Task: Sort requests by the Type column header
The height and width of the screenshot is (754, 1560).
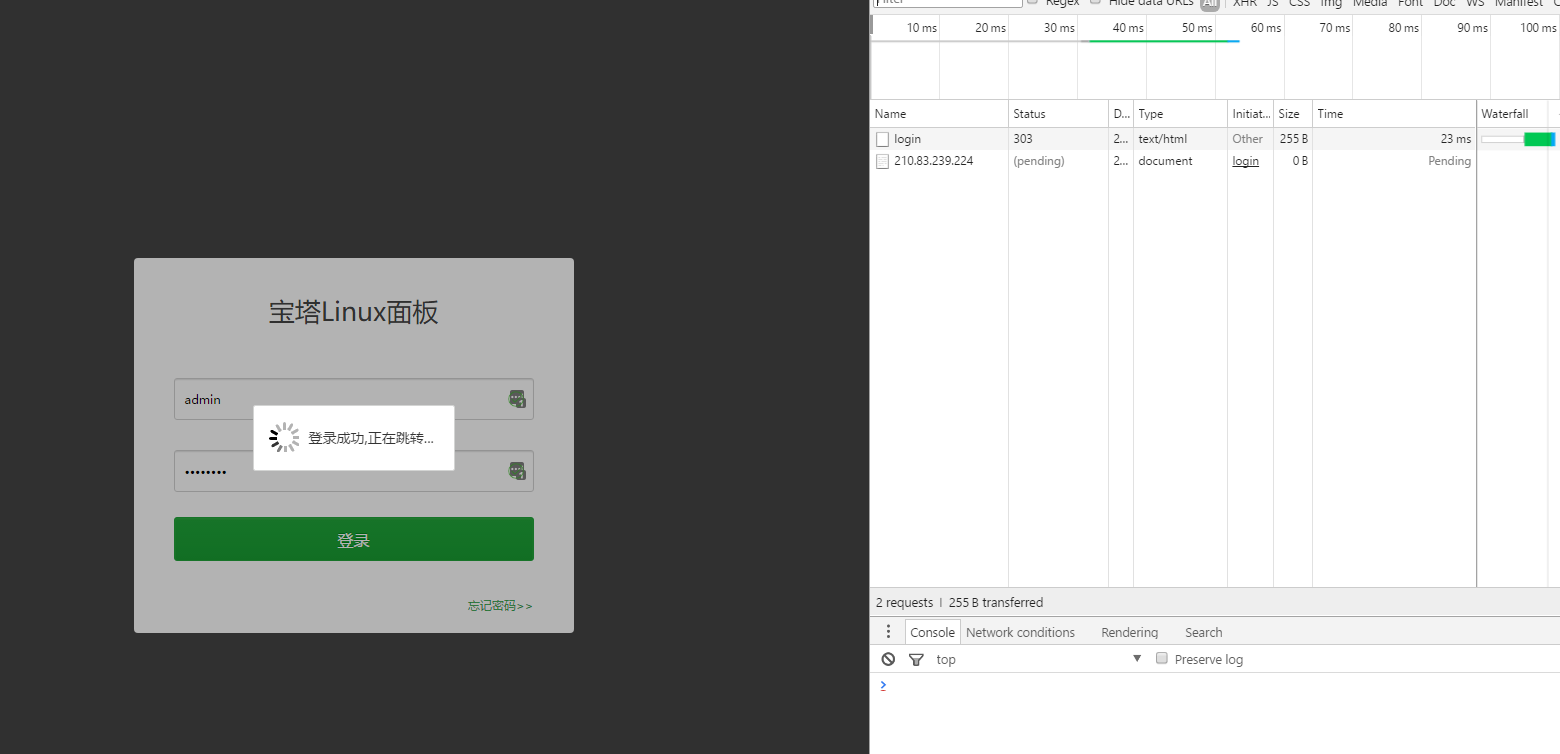Action: pyautogui.click(x=1180, y=114)
